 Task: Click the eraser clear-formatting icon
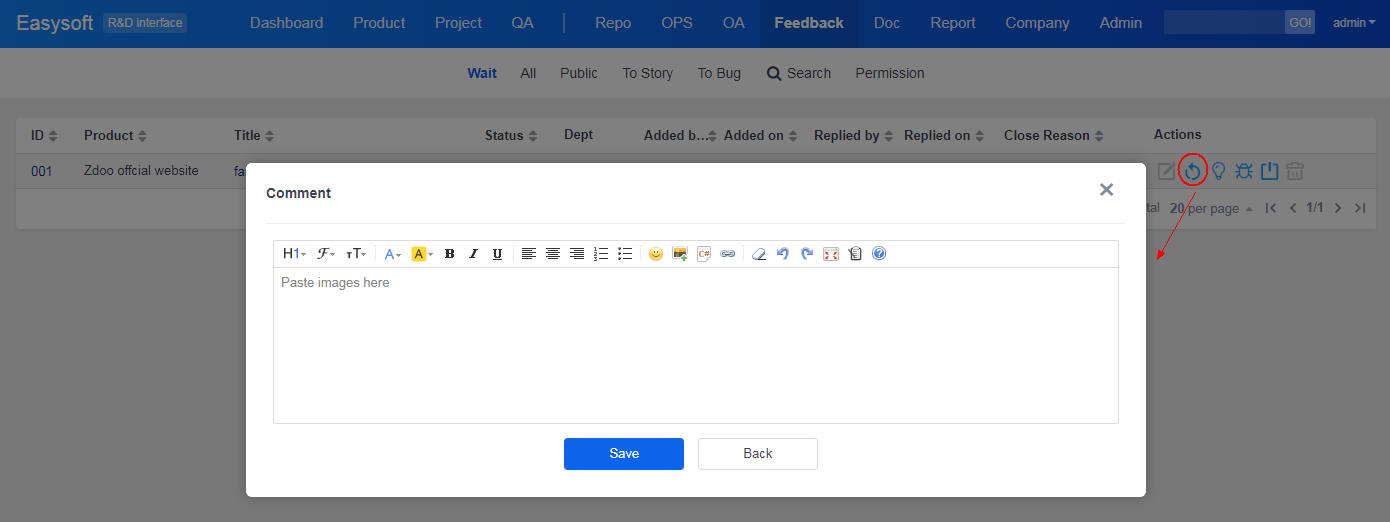(x=758, y=254)
